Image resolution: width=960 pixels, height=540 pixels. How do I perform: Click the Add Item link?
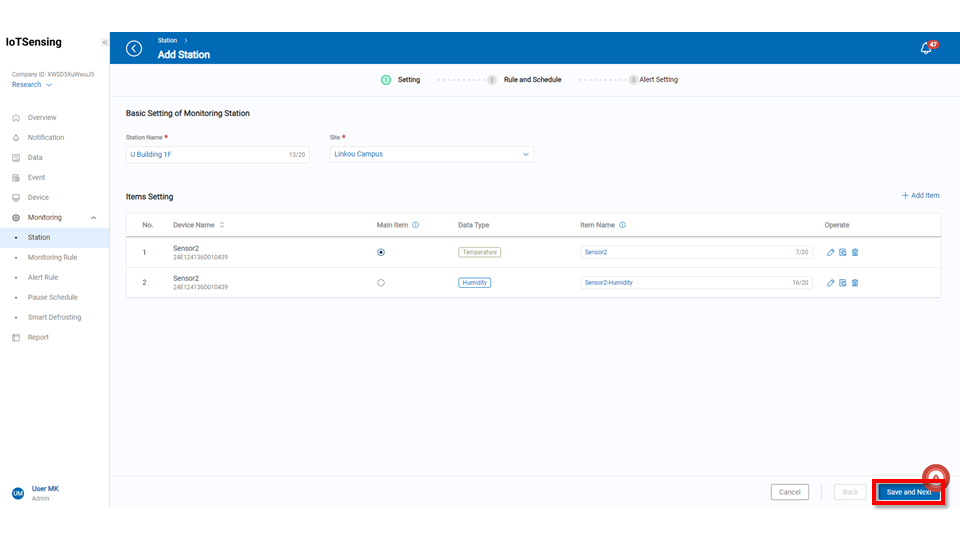point(920,196)
